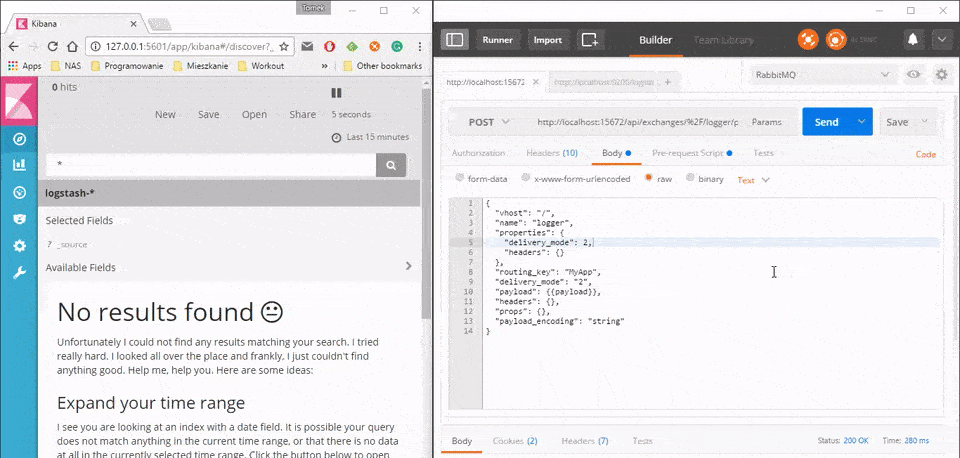This screenshot has height=458, width=960.
Task: Click the Params button
Action: click(x=767, y=122)
